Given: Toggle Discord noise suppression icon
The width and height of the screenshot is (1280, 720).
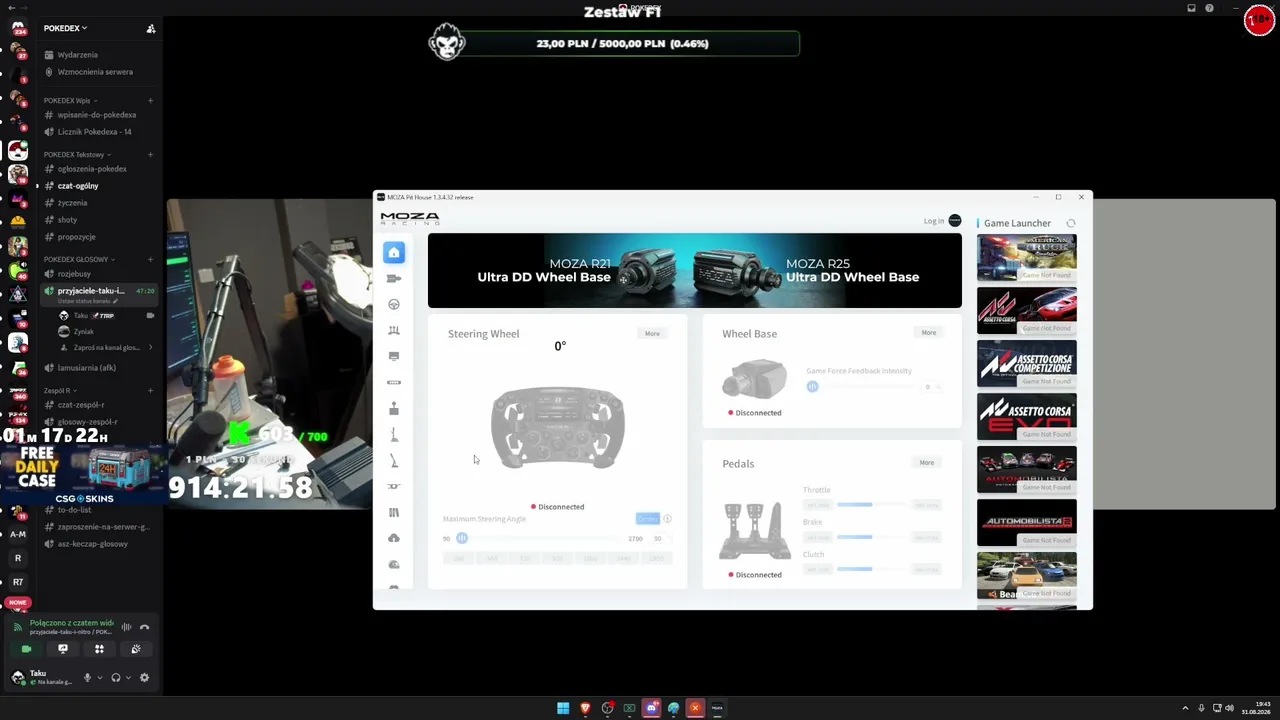Looking at the screenshot, I should coord(126,627).
